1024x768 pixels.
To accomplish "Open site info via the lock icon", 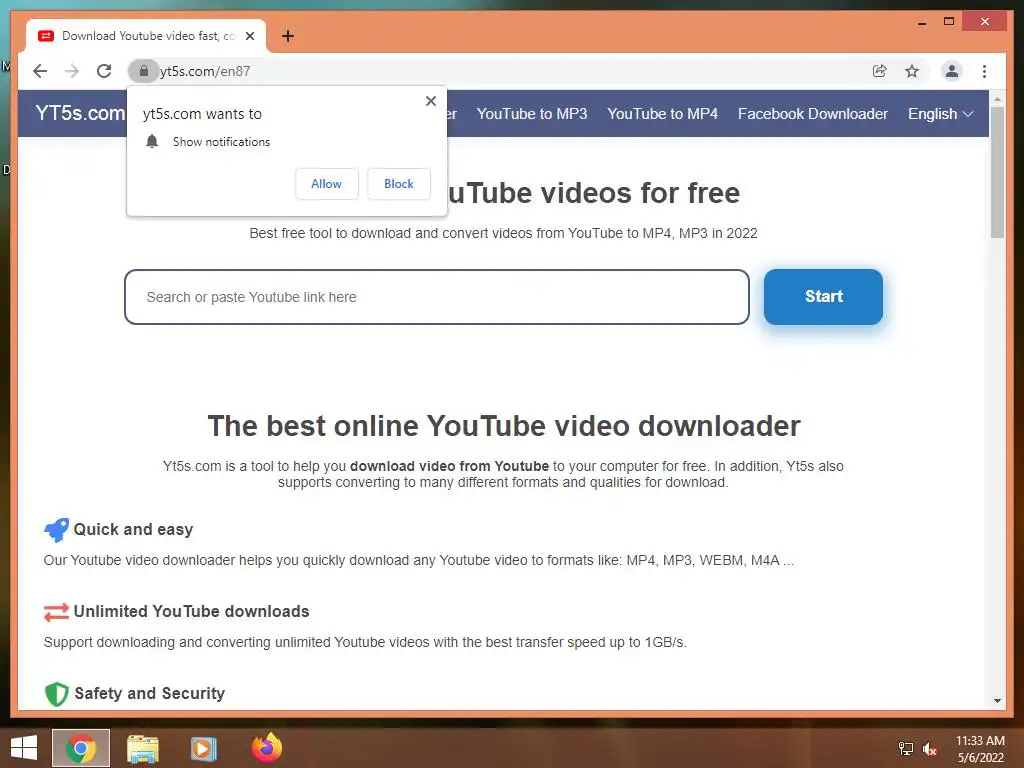I will tap(144, 71).
